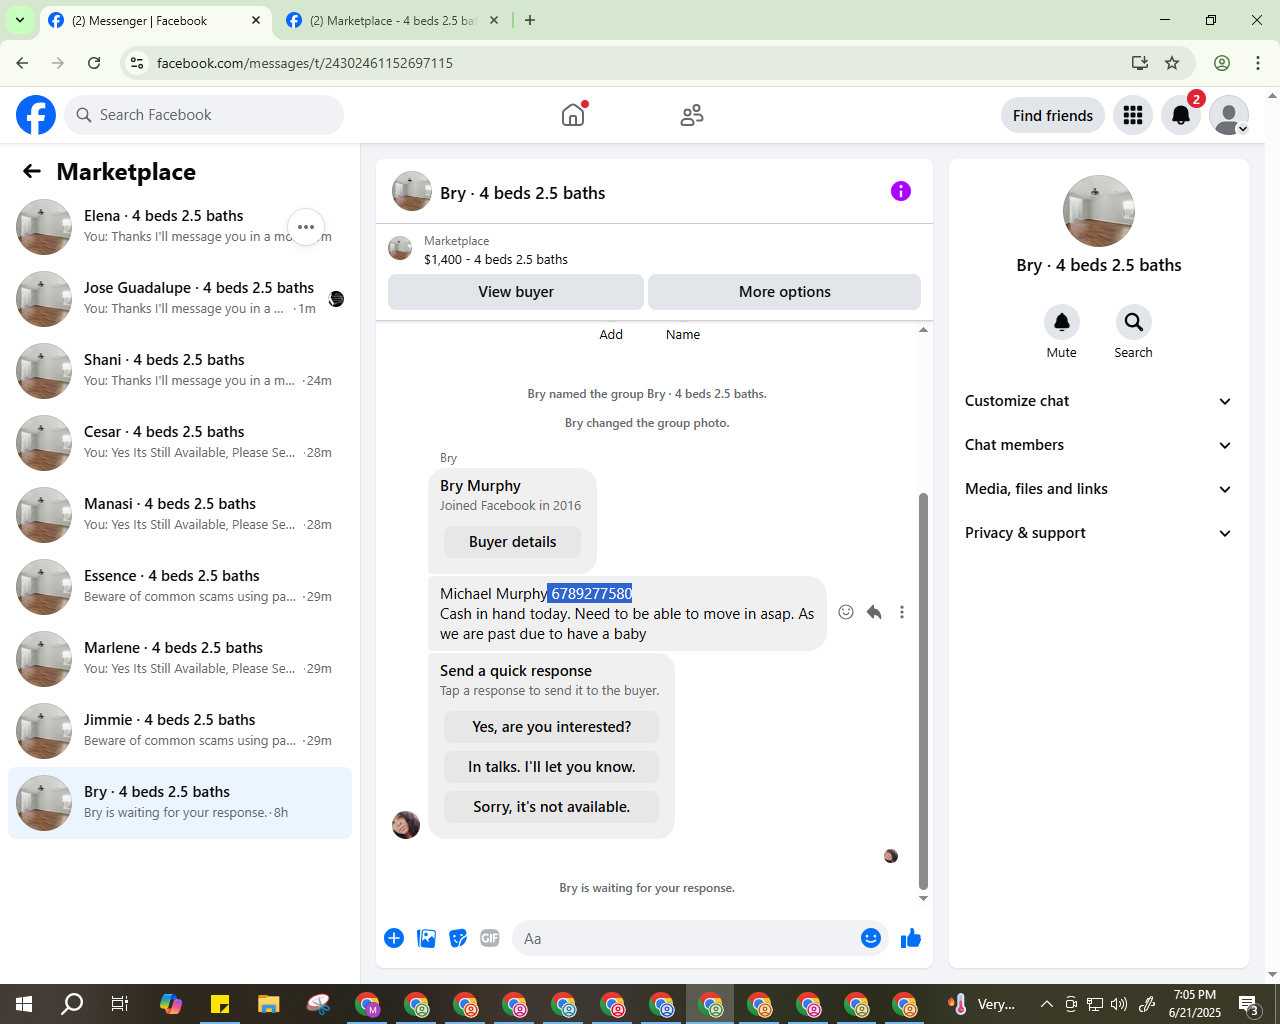This screenshot has height=1024, width=1280.
Task: Search in conversation using magnifier icon
Action: [x=1133, y=322]
